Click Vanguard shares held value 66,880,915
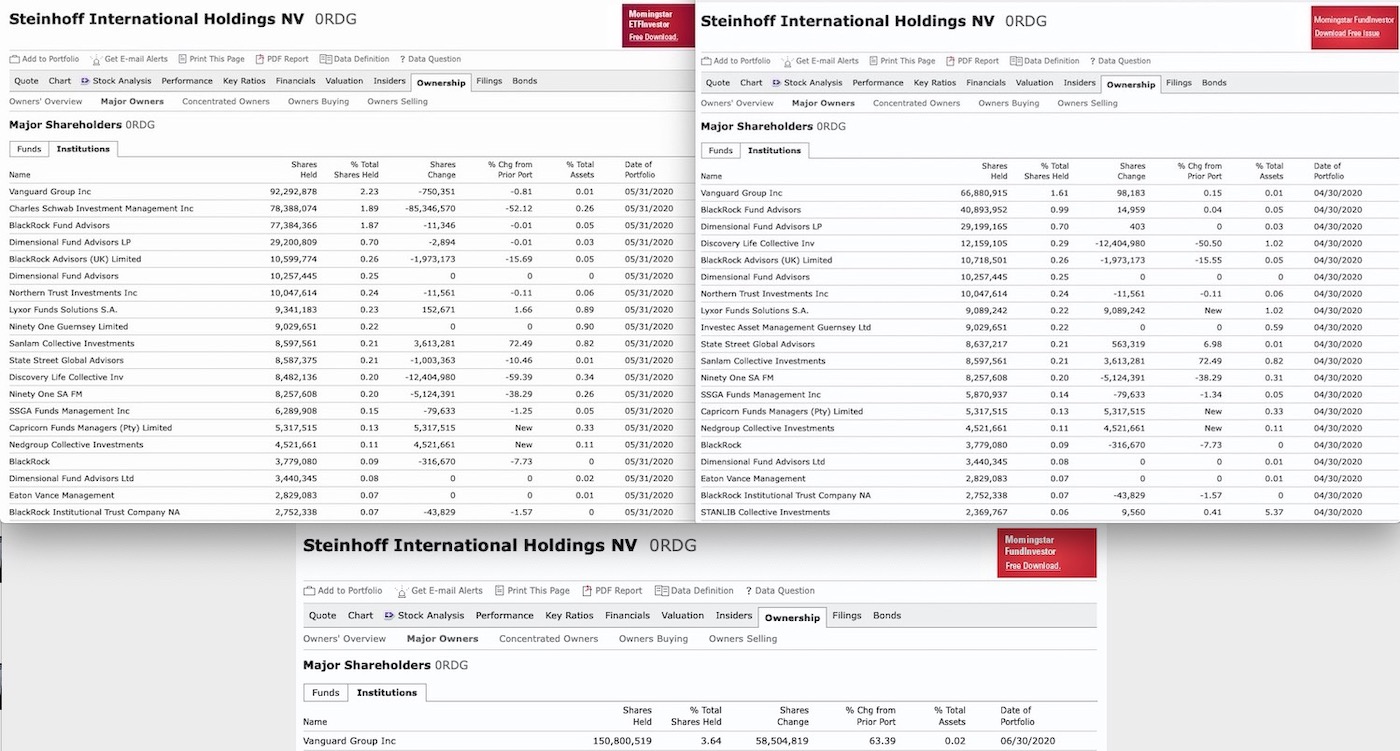The image size is (1400, 751). 984,193
